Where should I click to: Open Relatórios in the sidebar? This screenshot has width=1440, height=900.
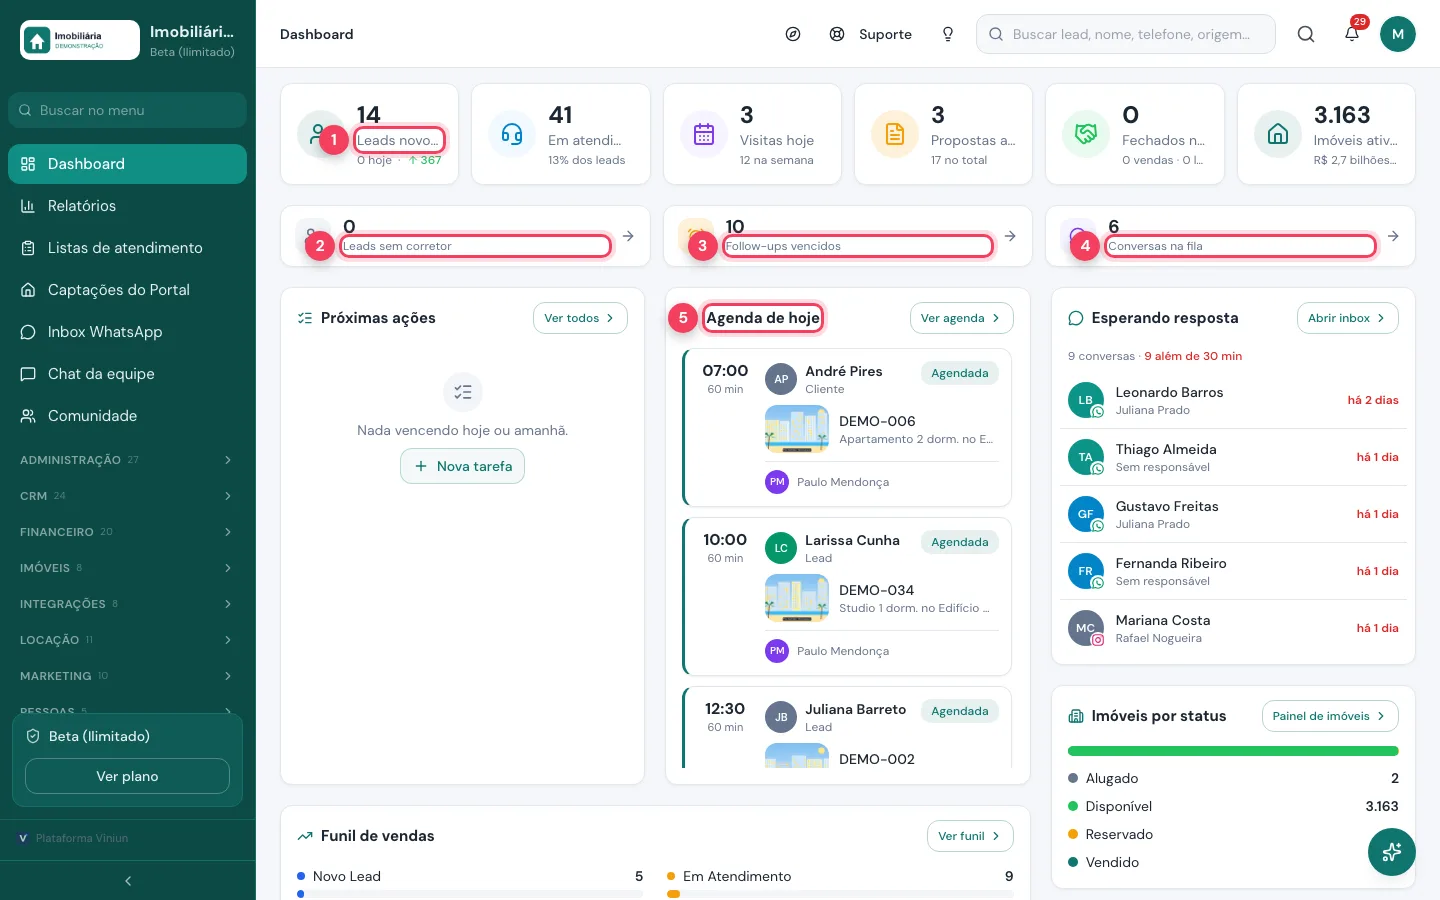pyautogui.click(x=127, y=206)
